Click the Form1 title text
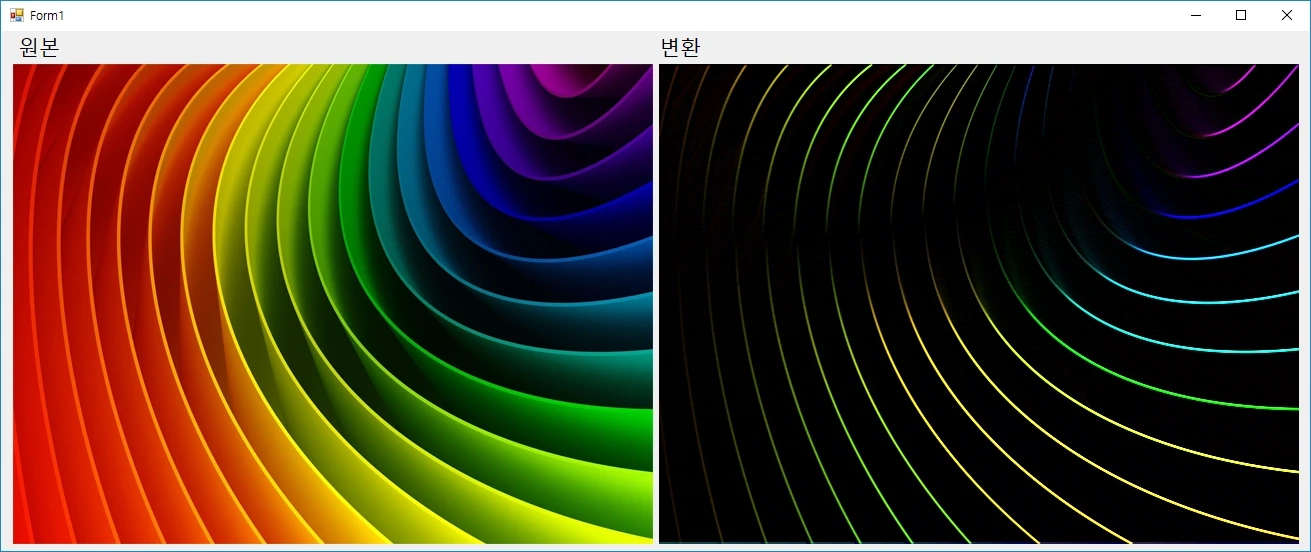This screenshot has height=552, width=1311. click(x=47, y=16)
